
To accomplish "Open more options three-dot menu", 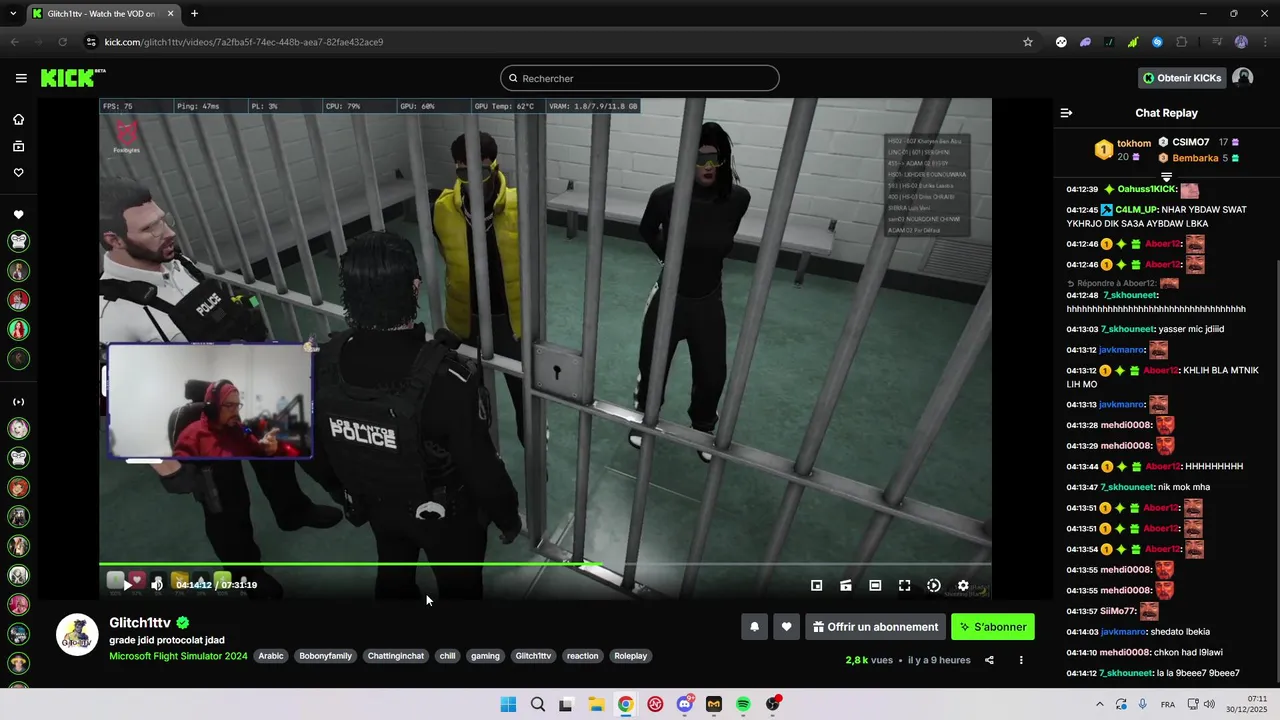I will click(1021, 660).
